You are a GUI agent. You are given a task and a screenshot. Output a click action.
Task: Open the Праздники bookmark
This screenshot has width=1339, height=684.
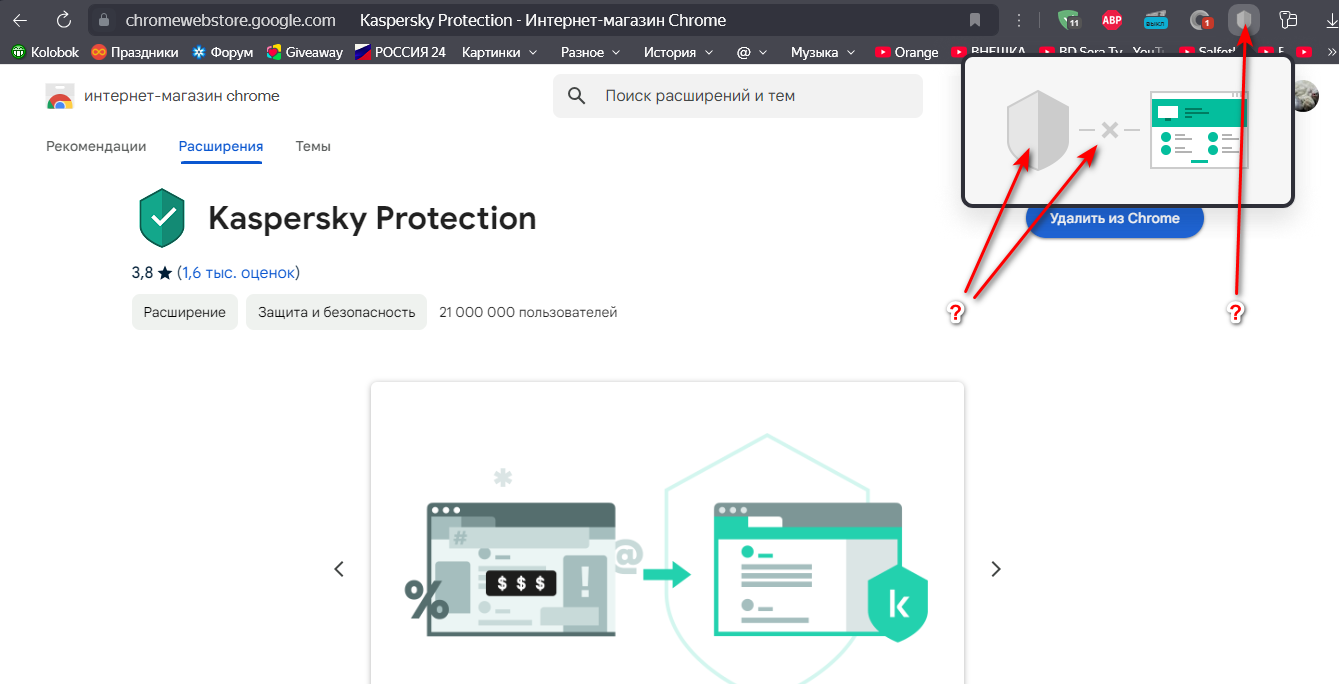click(135, 52)
